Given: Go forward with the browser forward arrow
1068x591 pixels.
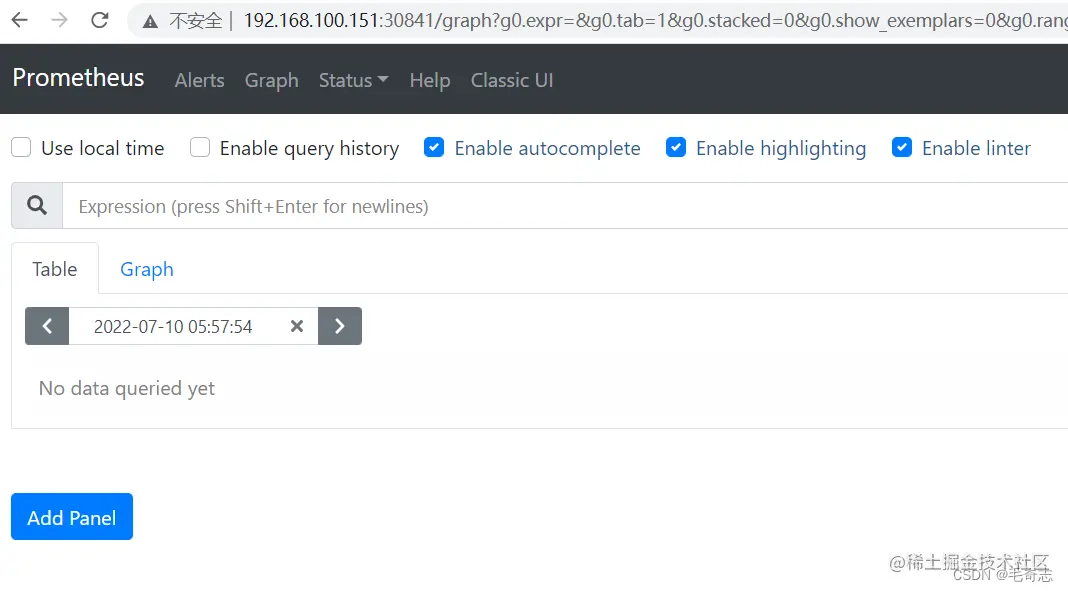Looking at the screenshot, I should point(59,20).
